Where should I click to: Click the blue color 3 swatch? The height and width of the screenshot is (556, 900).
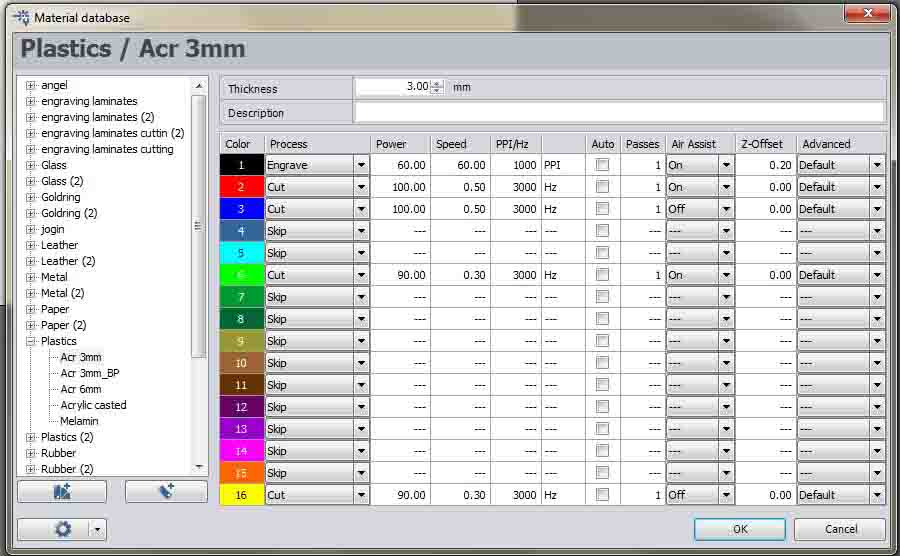coord(241,209)
